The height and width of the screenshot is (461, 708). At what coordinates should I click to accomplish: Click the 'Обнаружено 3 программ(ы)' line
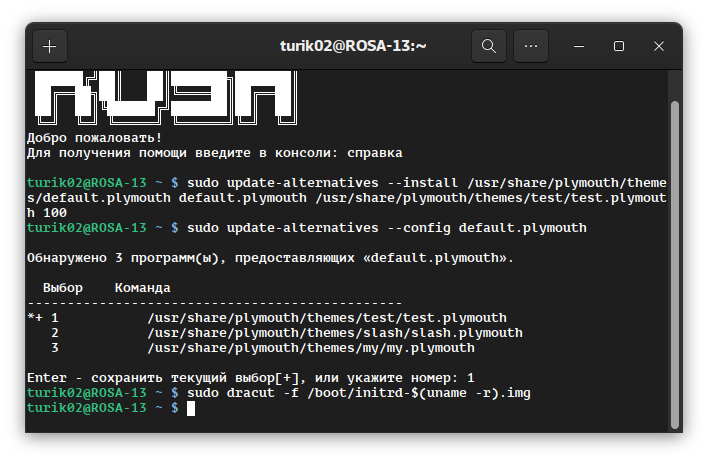tap(270, 258)
